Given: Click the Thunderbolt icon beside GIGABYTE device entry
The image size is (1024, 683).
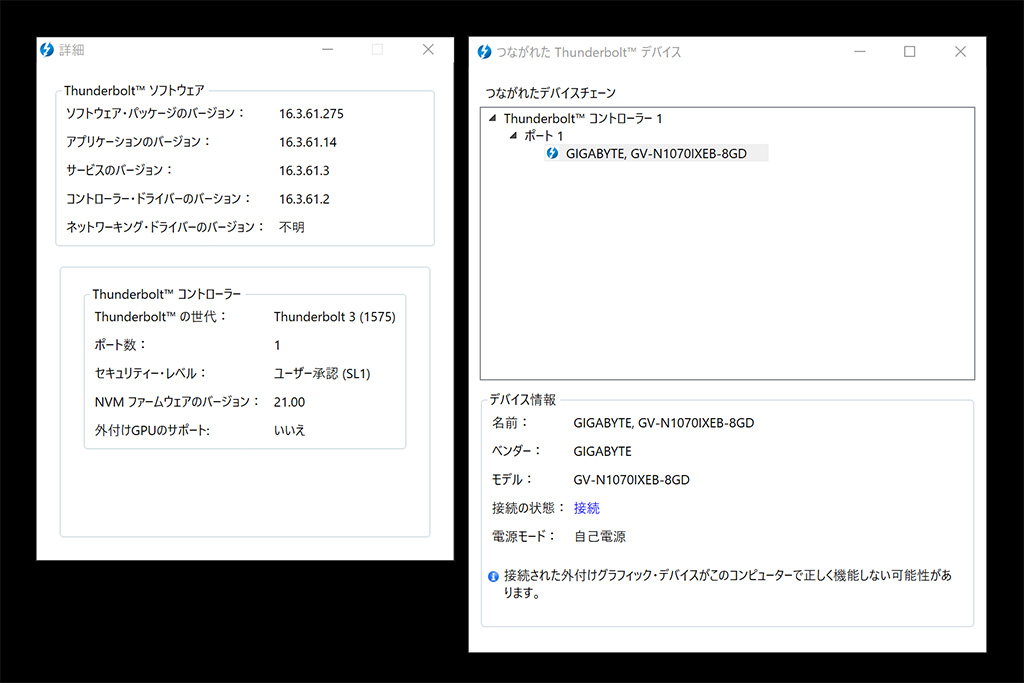Looking at the screenshot, I should pos(551,153).
